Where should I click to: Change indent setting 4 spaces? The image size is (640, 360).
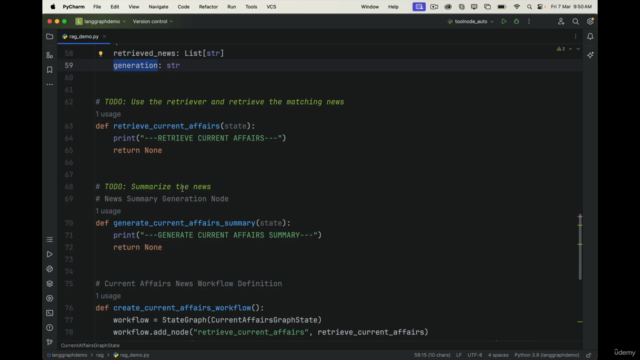pyautogui.click(x=498, y=355)
